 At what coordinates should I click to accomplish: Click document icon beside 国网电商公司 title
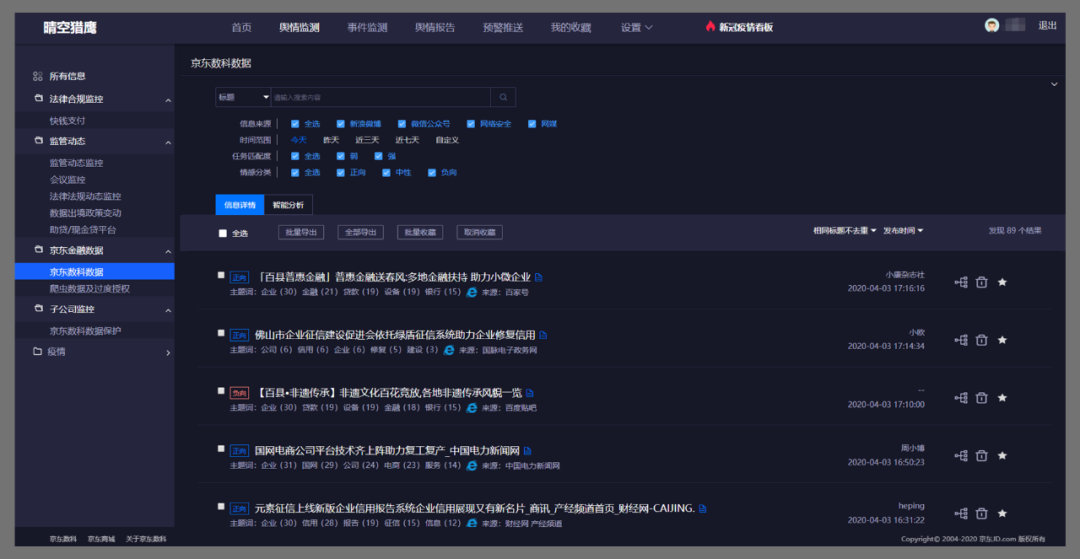(x=528, y=451)
